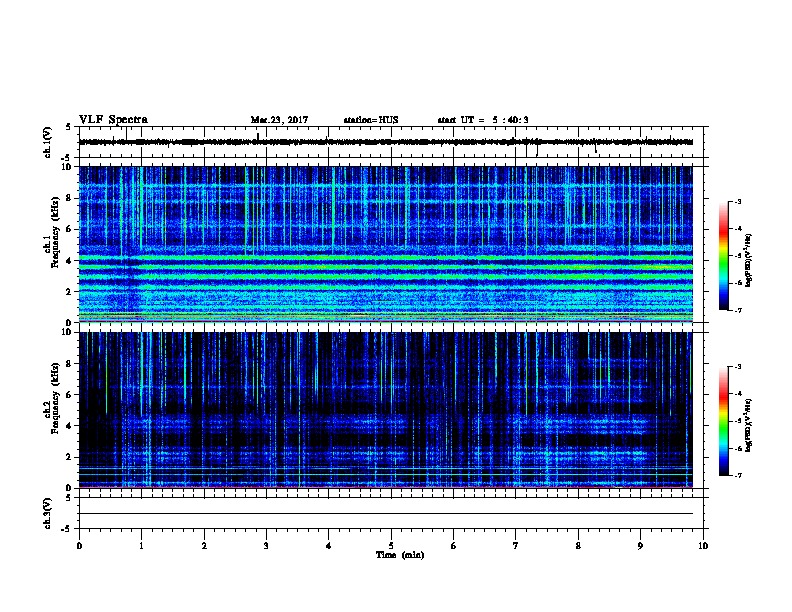This screenshot has width=792, height=612.
Task: Click the "-5" tick of ch.3(V) axis
Action: tap(67, 529)
